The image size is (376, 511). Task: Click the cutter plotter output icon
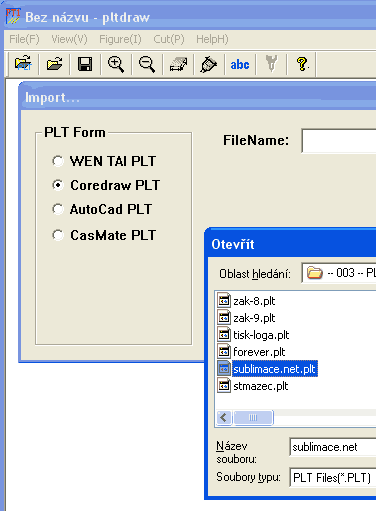coord(209,63)
